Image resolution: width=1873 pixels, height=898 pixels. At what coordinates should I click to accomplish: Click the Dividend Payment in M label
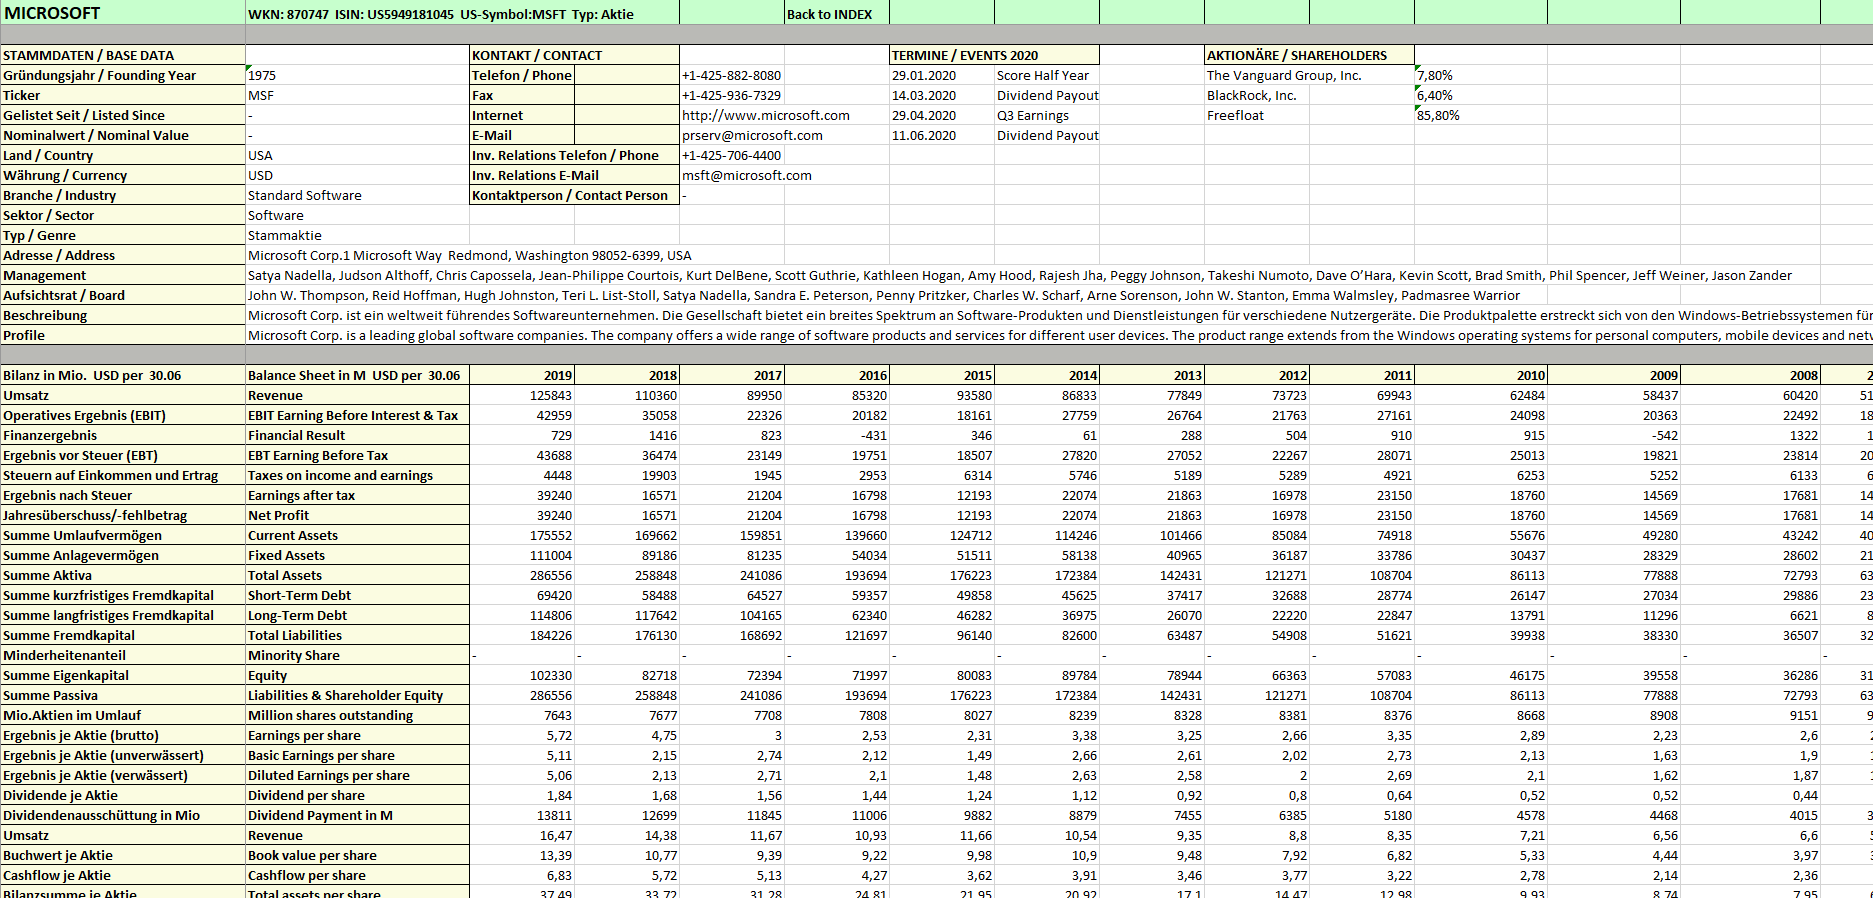click(x=358, y=815)
